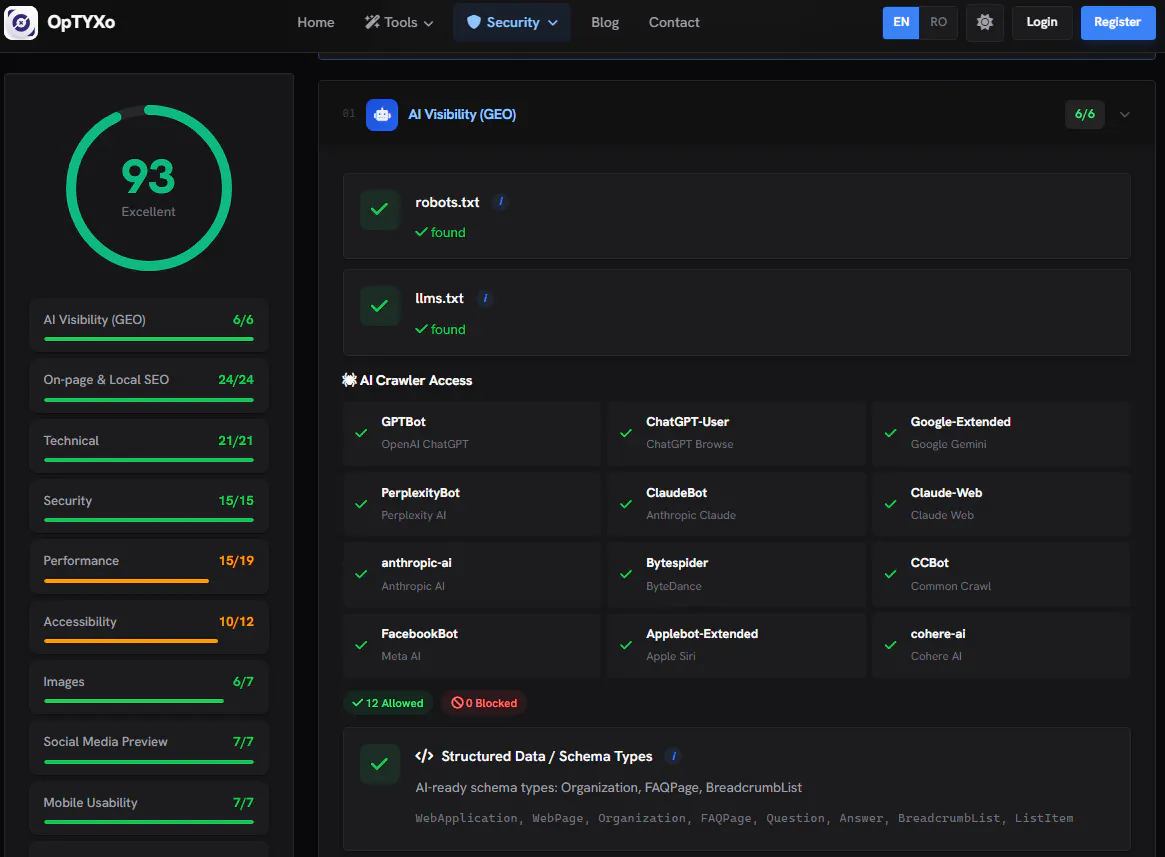This screenshot has width=1165, height=857.
Task: Open the Tools dropdown menu
Action: tap(399, 22)
